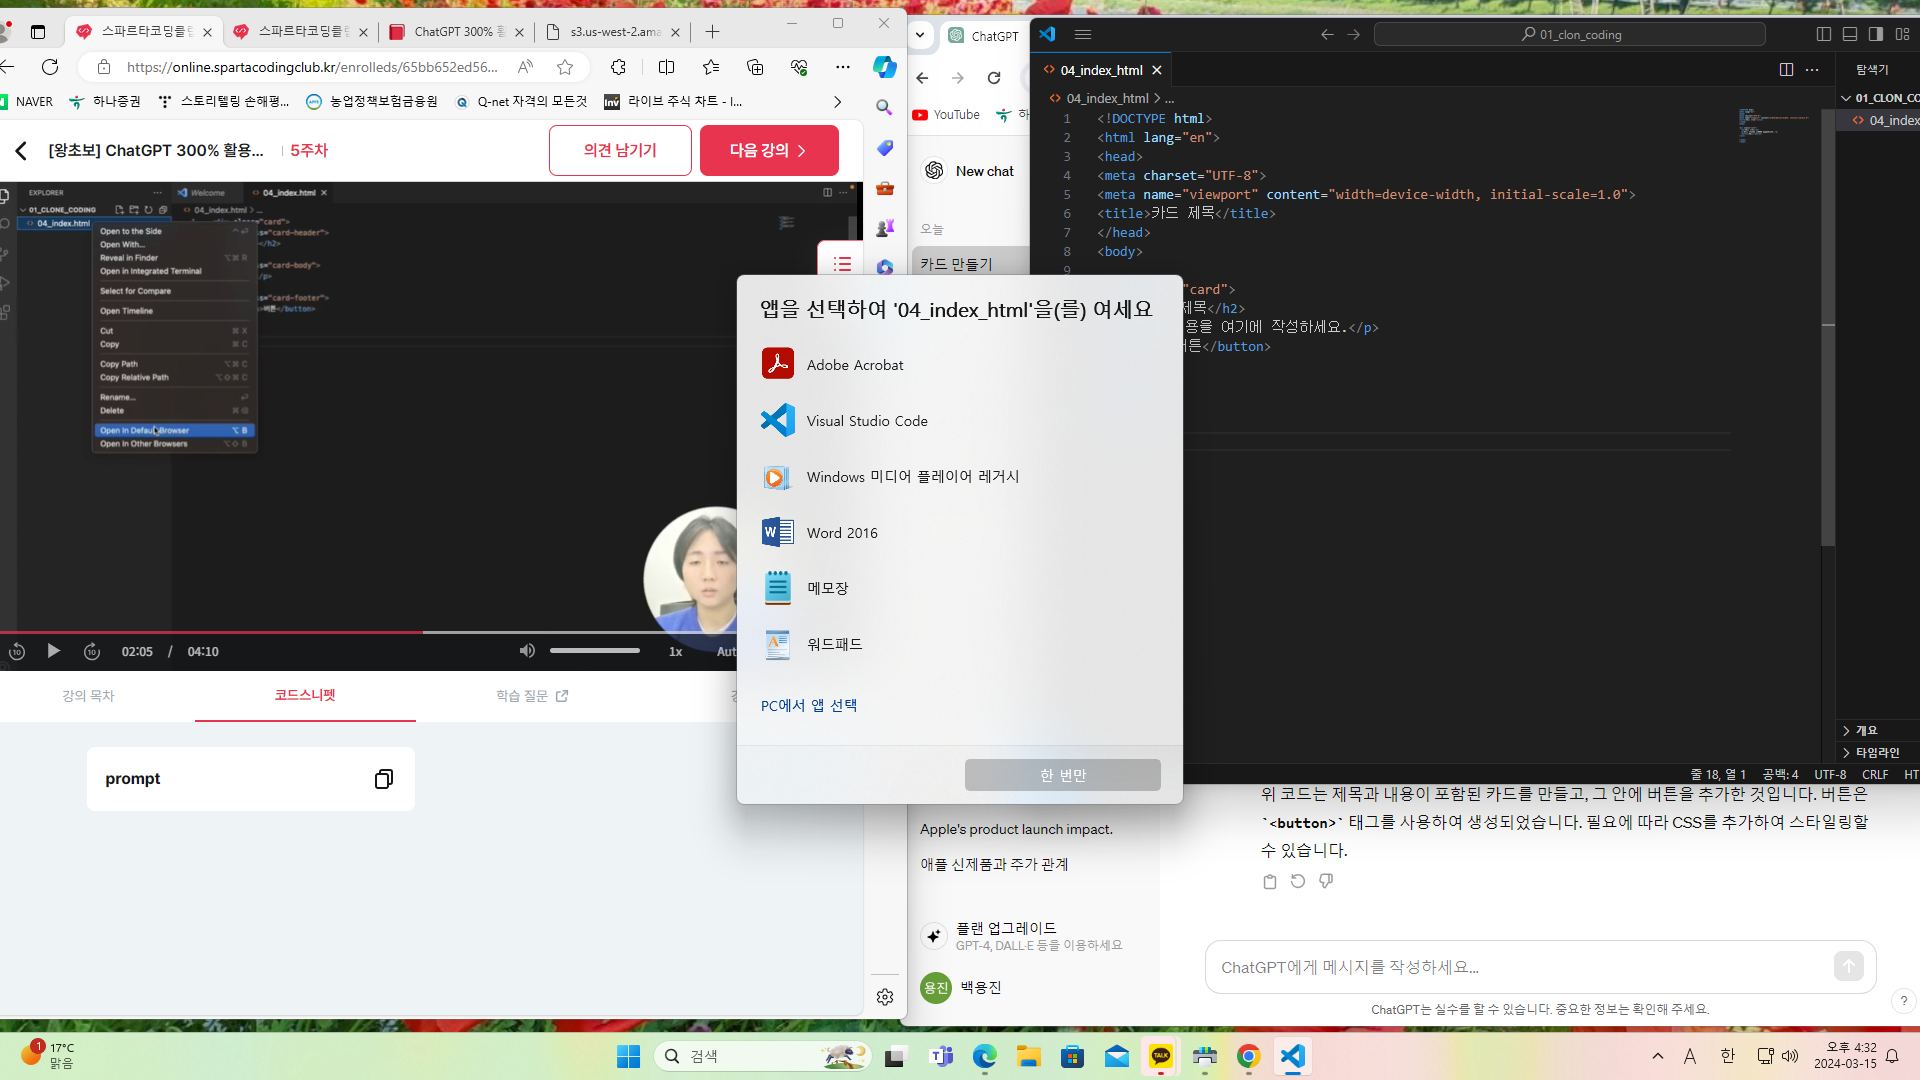Open the VS Code hamburger menu
1920x1080 pixels.
1083,34
